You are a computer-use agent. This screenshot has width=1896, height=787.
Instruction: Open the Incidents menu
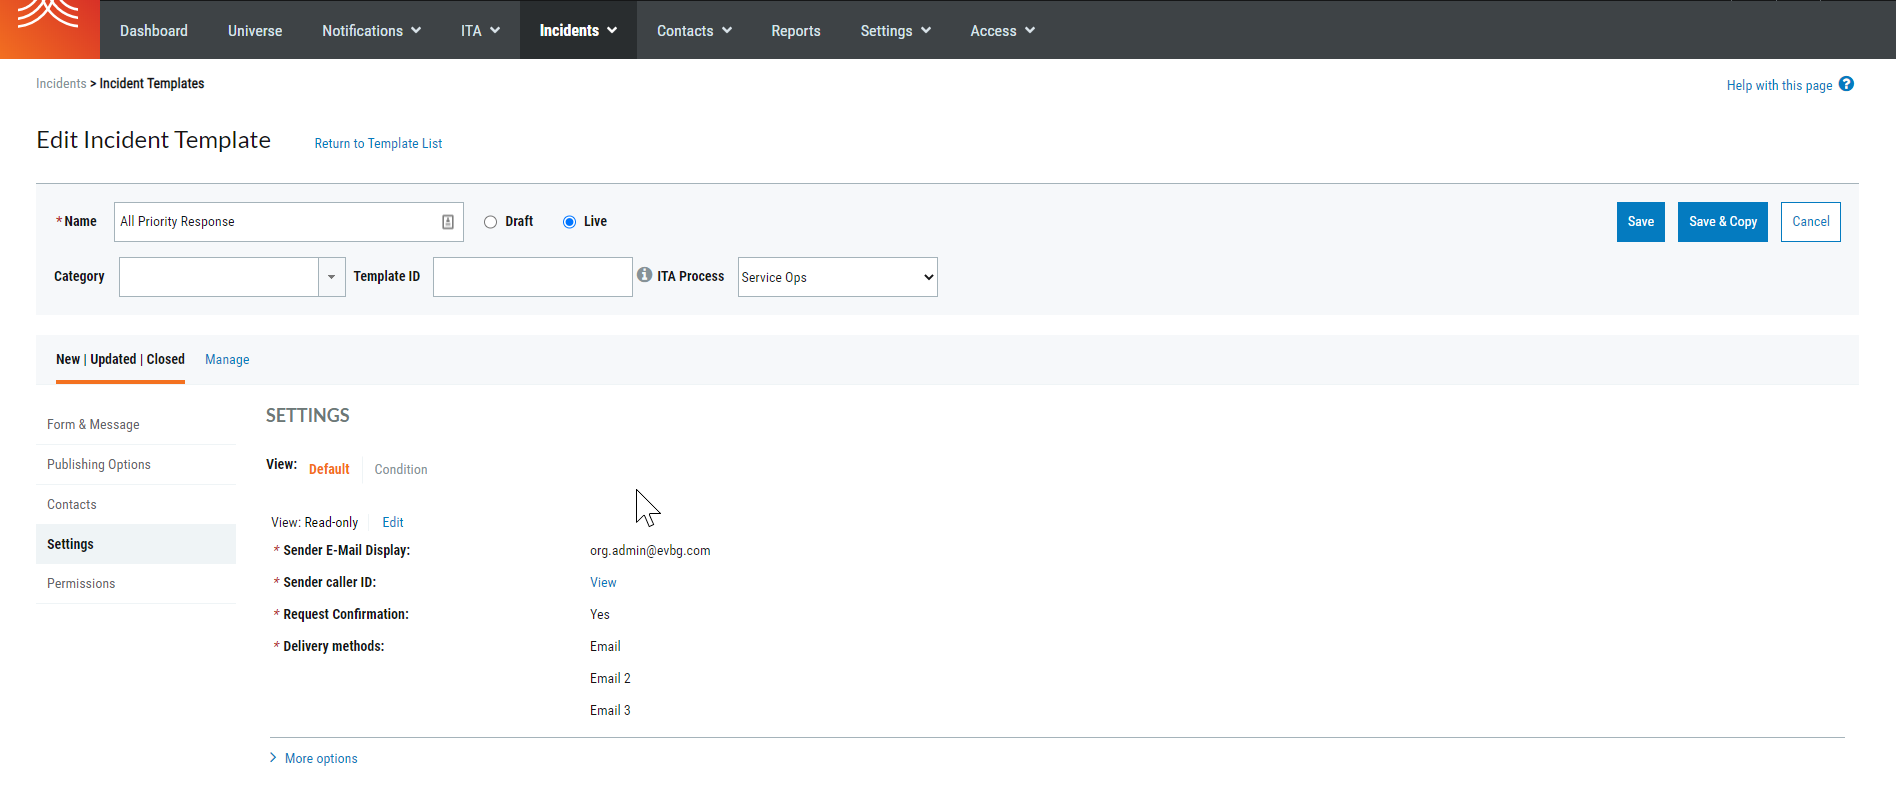(x=577, y=30)
